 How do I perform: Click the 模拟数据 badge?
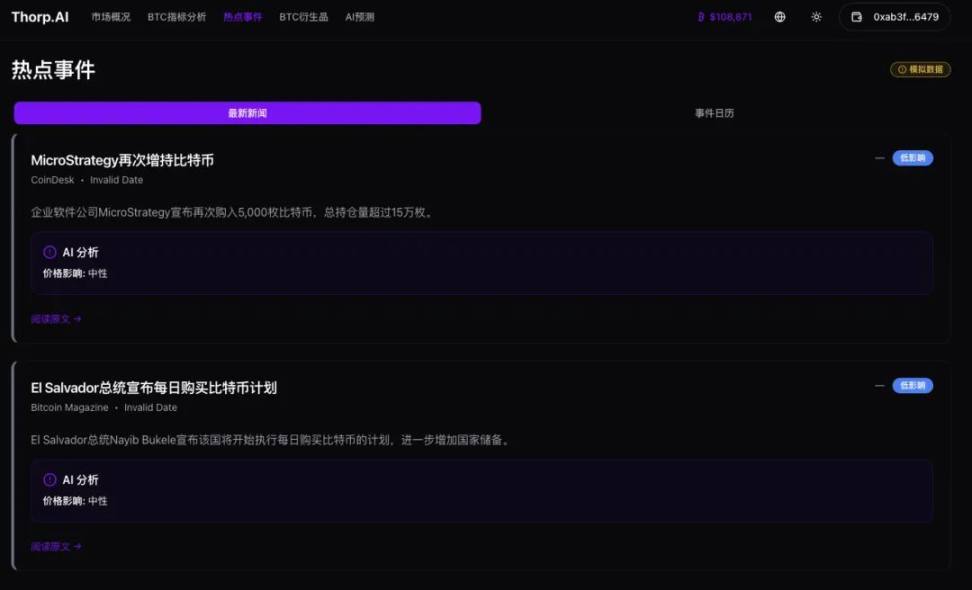pos(921,69)
